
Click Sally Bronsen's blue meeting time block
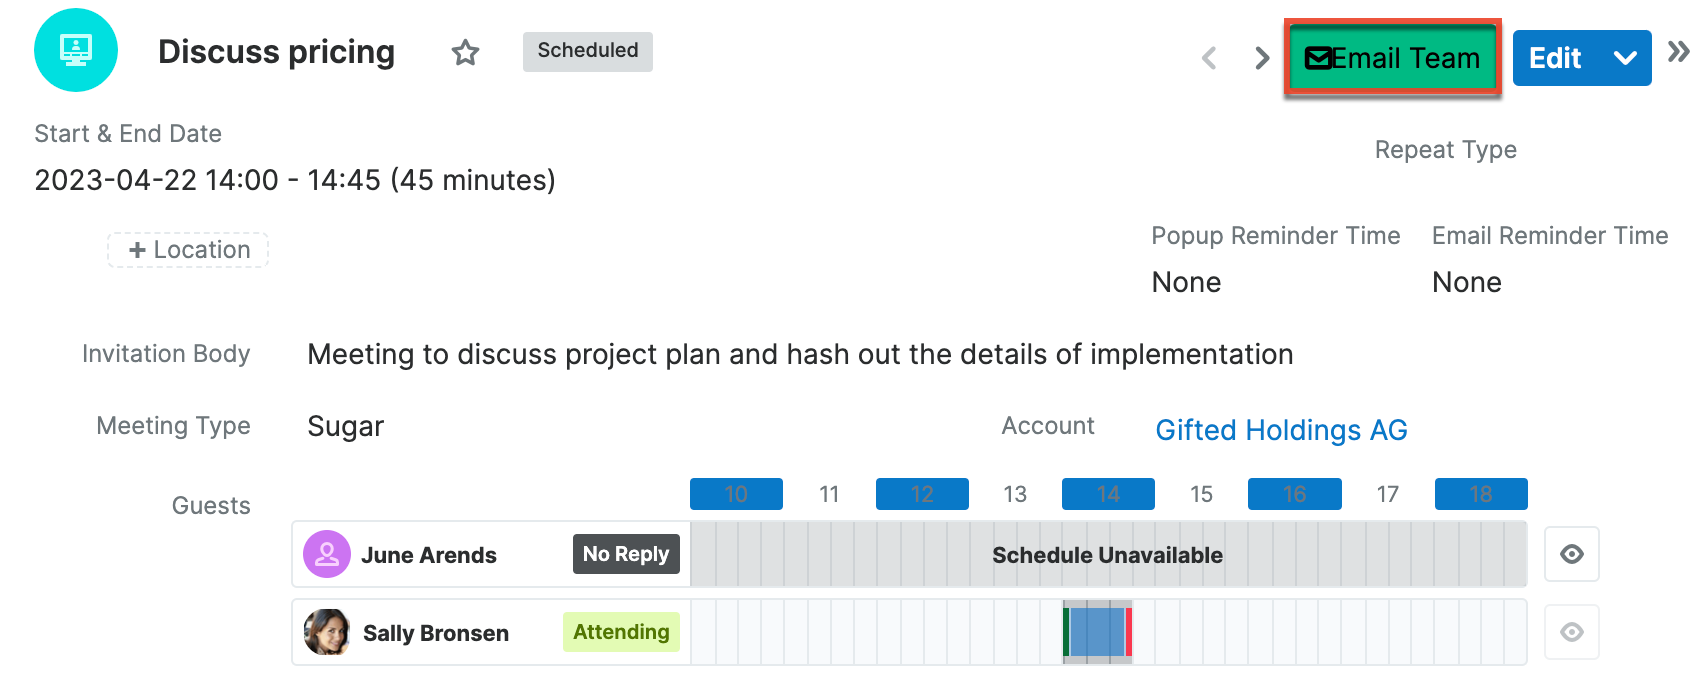coord(1097,632)
